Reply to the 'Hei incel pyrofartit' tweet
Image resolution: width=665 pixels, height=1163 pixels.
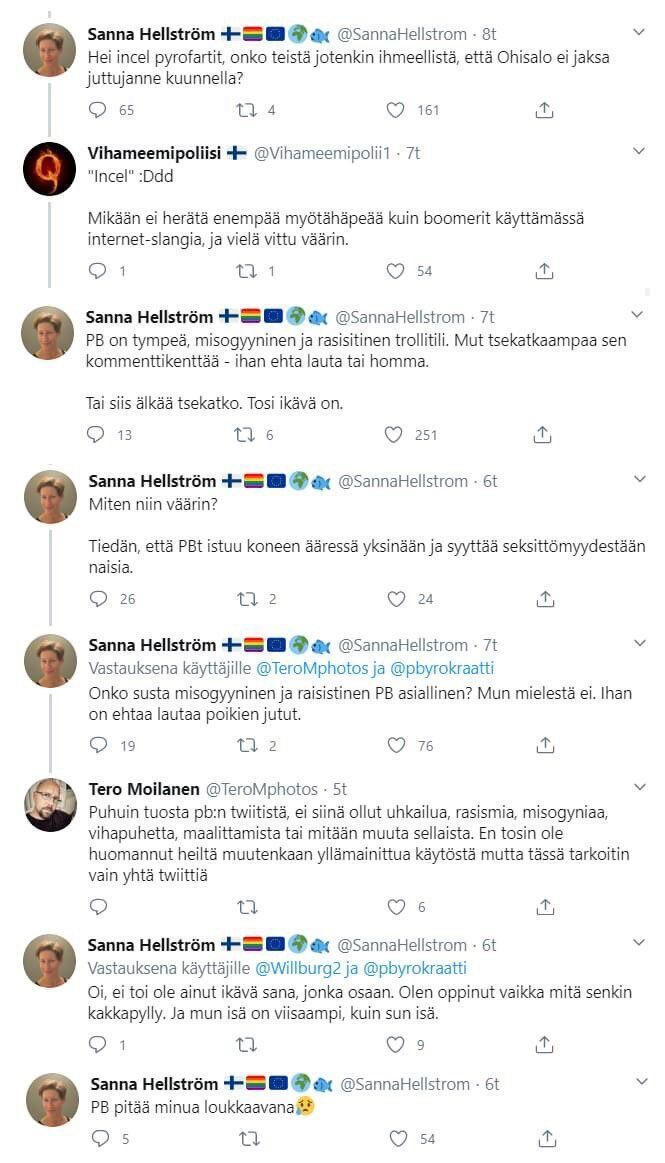point(98,110)
